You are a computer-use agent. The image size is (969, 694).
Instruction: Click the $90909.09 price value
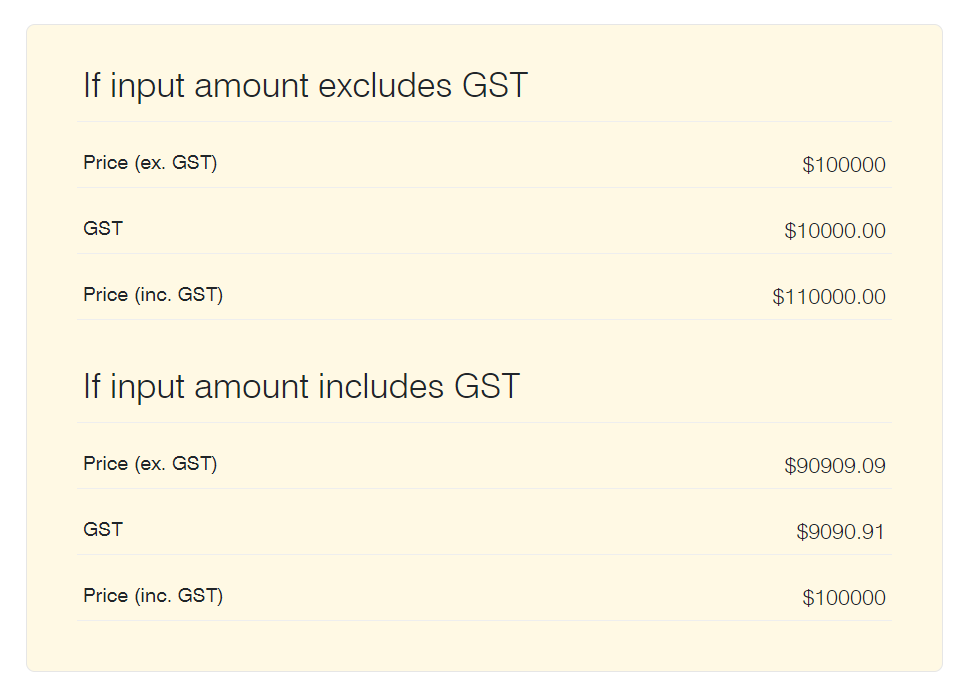click(834, 466)
